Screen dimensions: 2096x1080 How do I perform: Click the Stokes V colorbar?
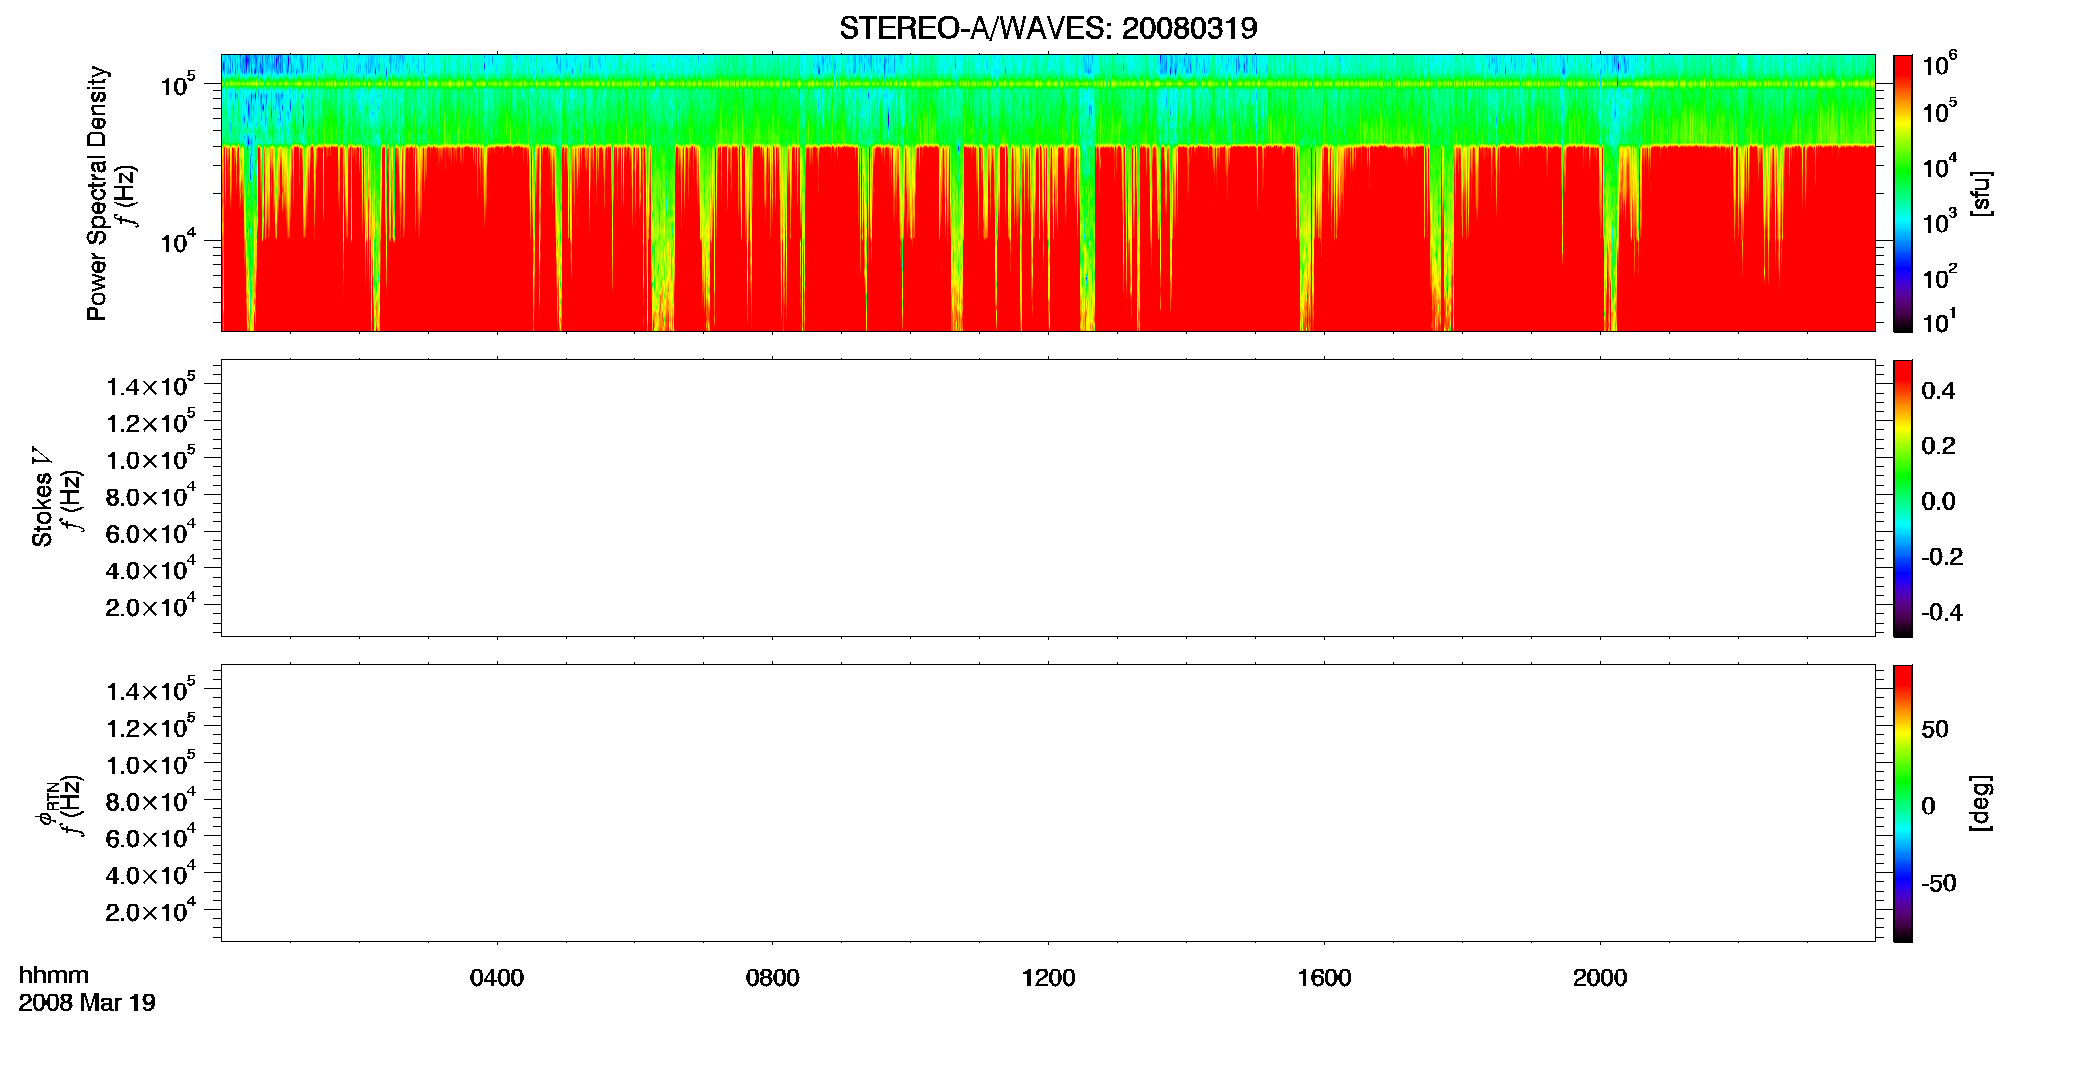click(1903, 498)
